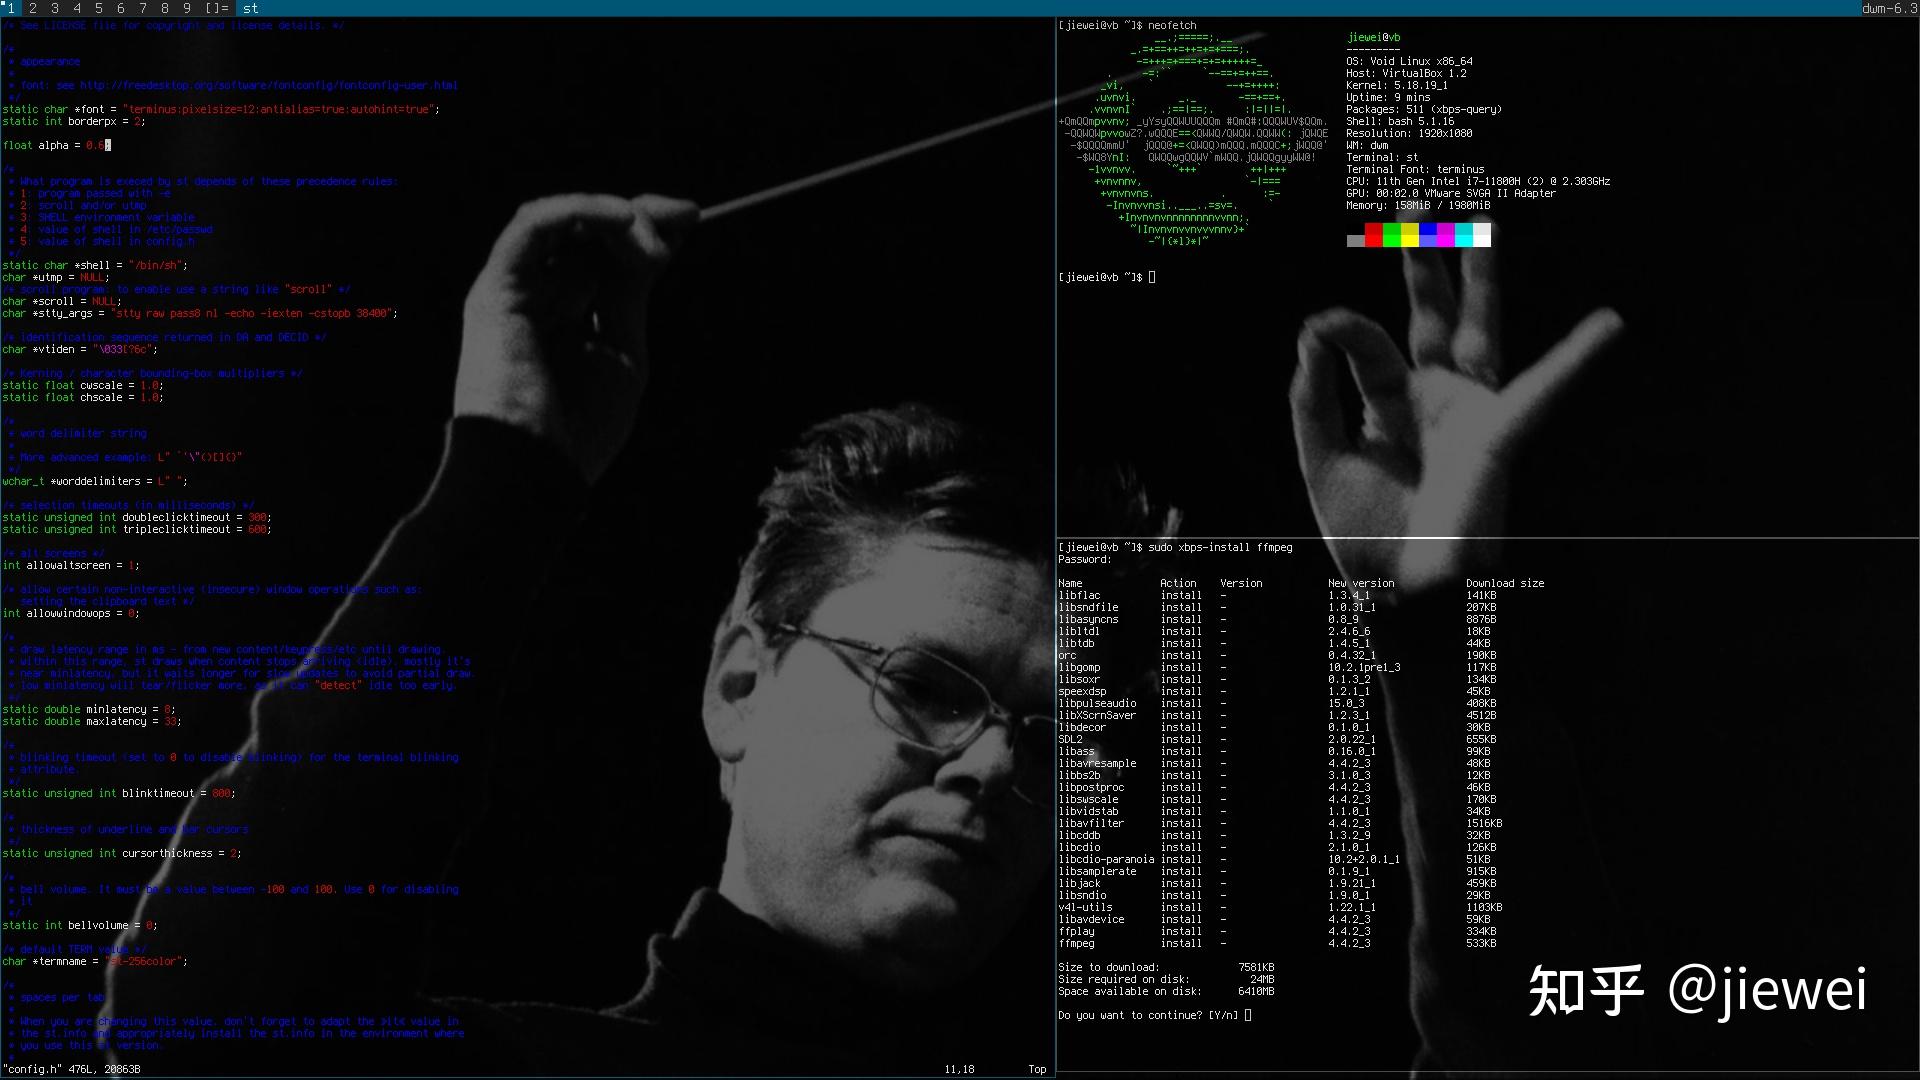Select dwm tag 7 in the top bar
Image resolution: width=1920 pixels, height=1080 pixels.
coord(143,9)
